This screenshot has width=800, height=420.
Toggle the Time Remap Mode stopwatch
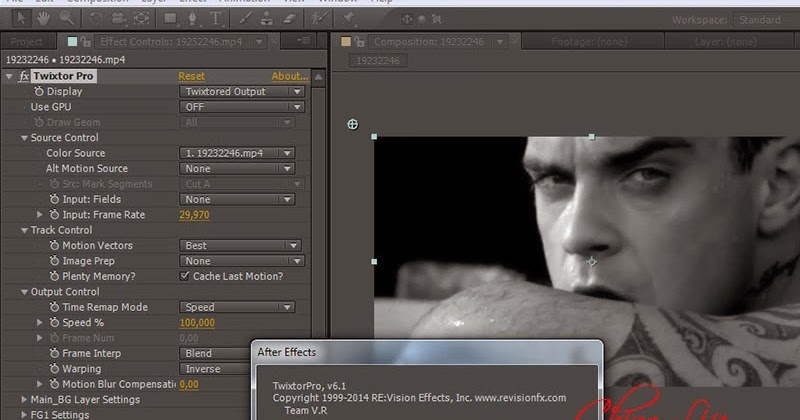55,307
